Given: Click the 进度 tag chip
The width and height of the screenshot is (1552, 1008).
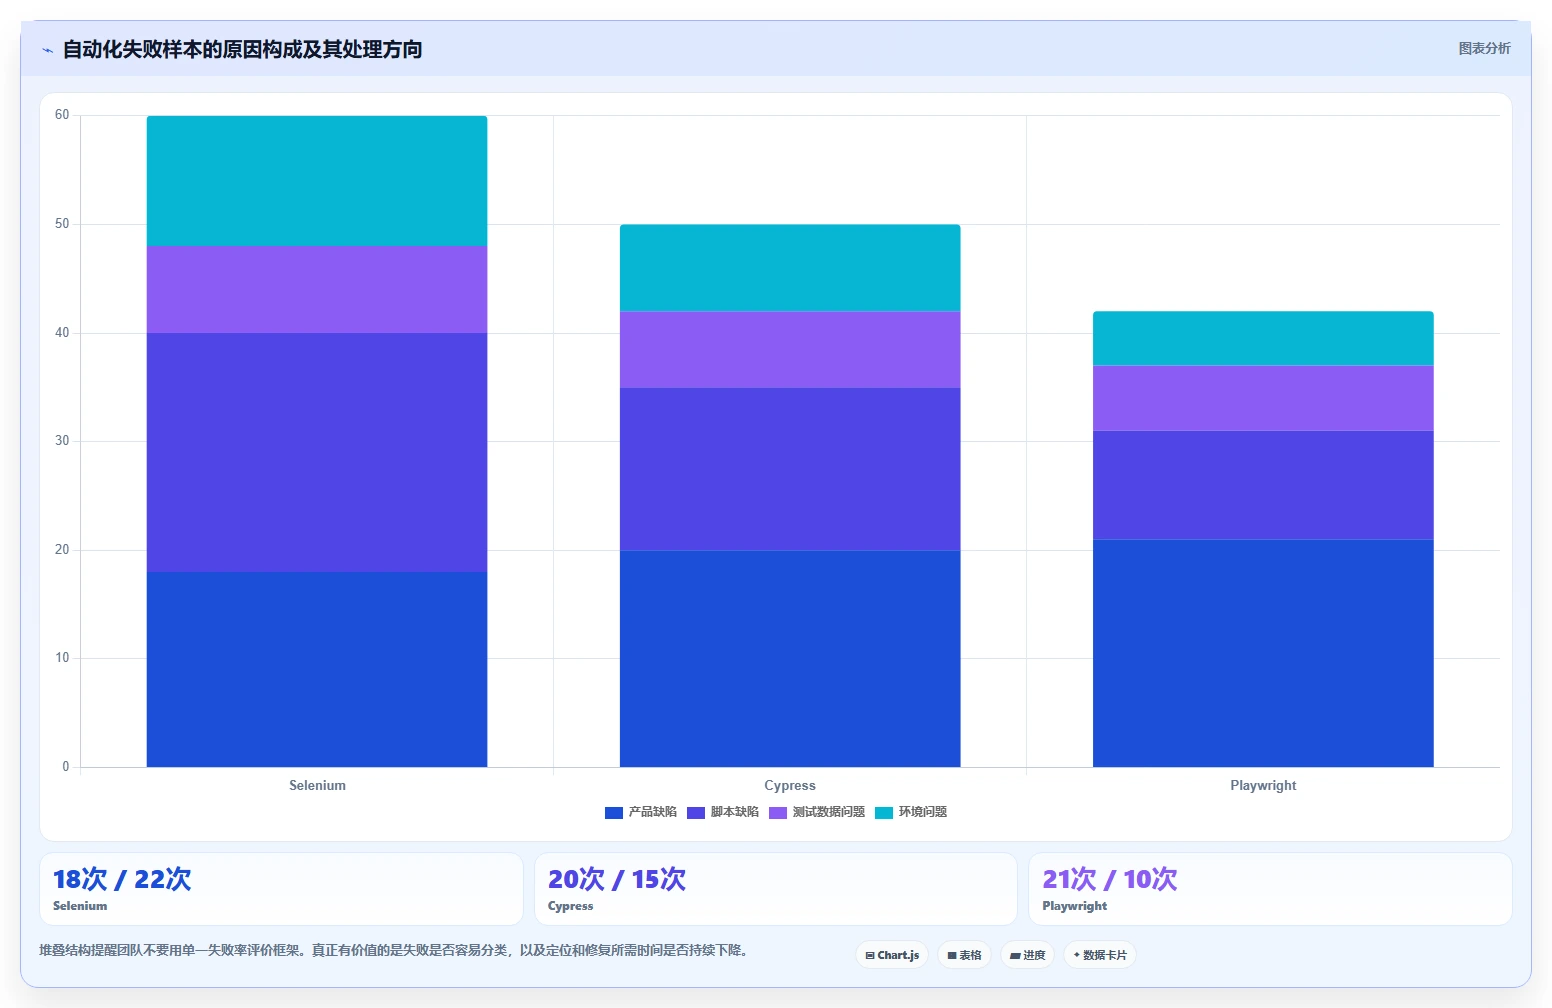Looking at the screenshot, I should click(1027, 955).
